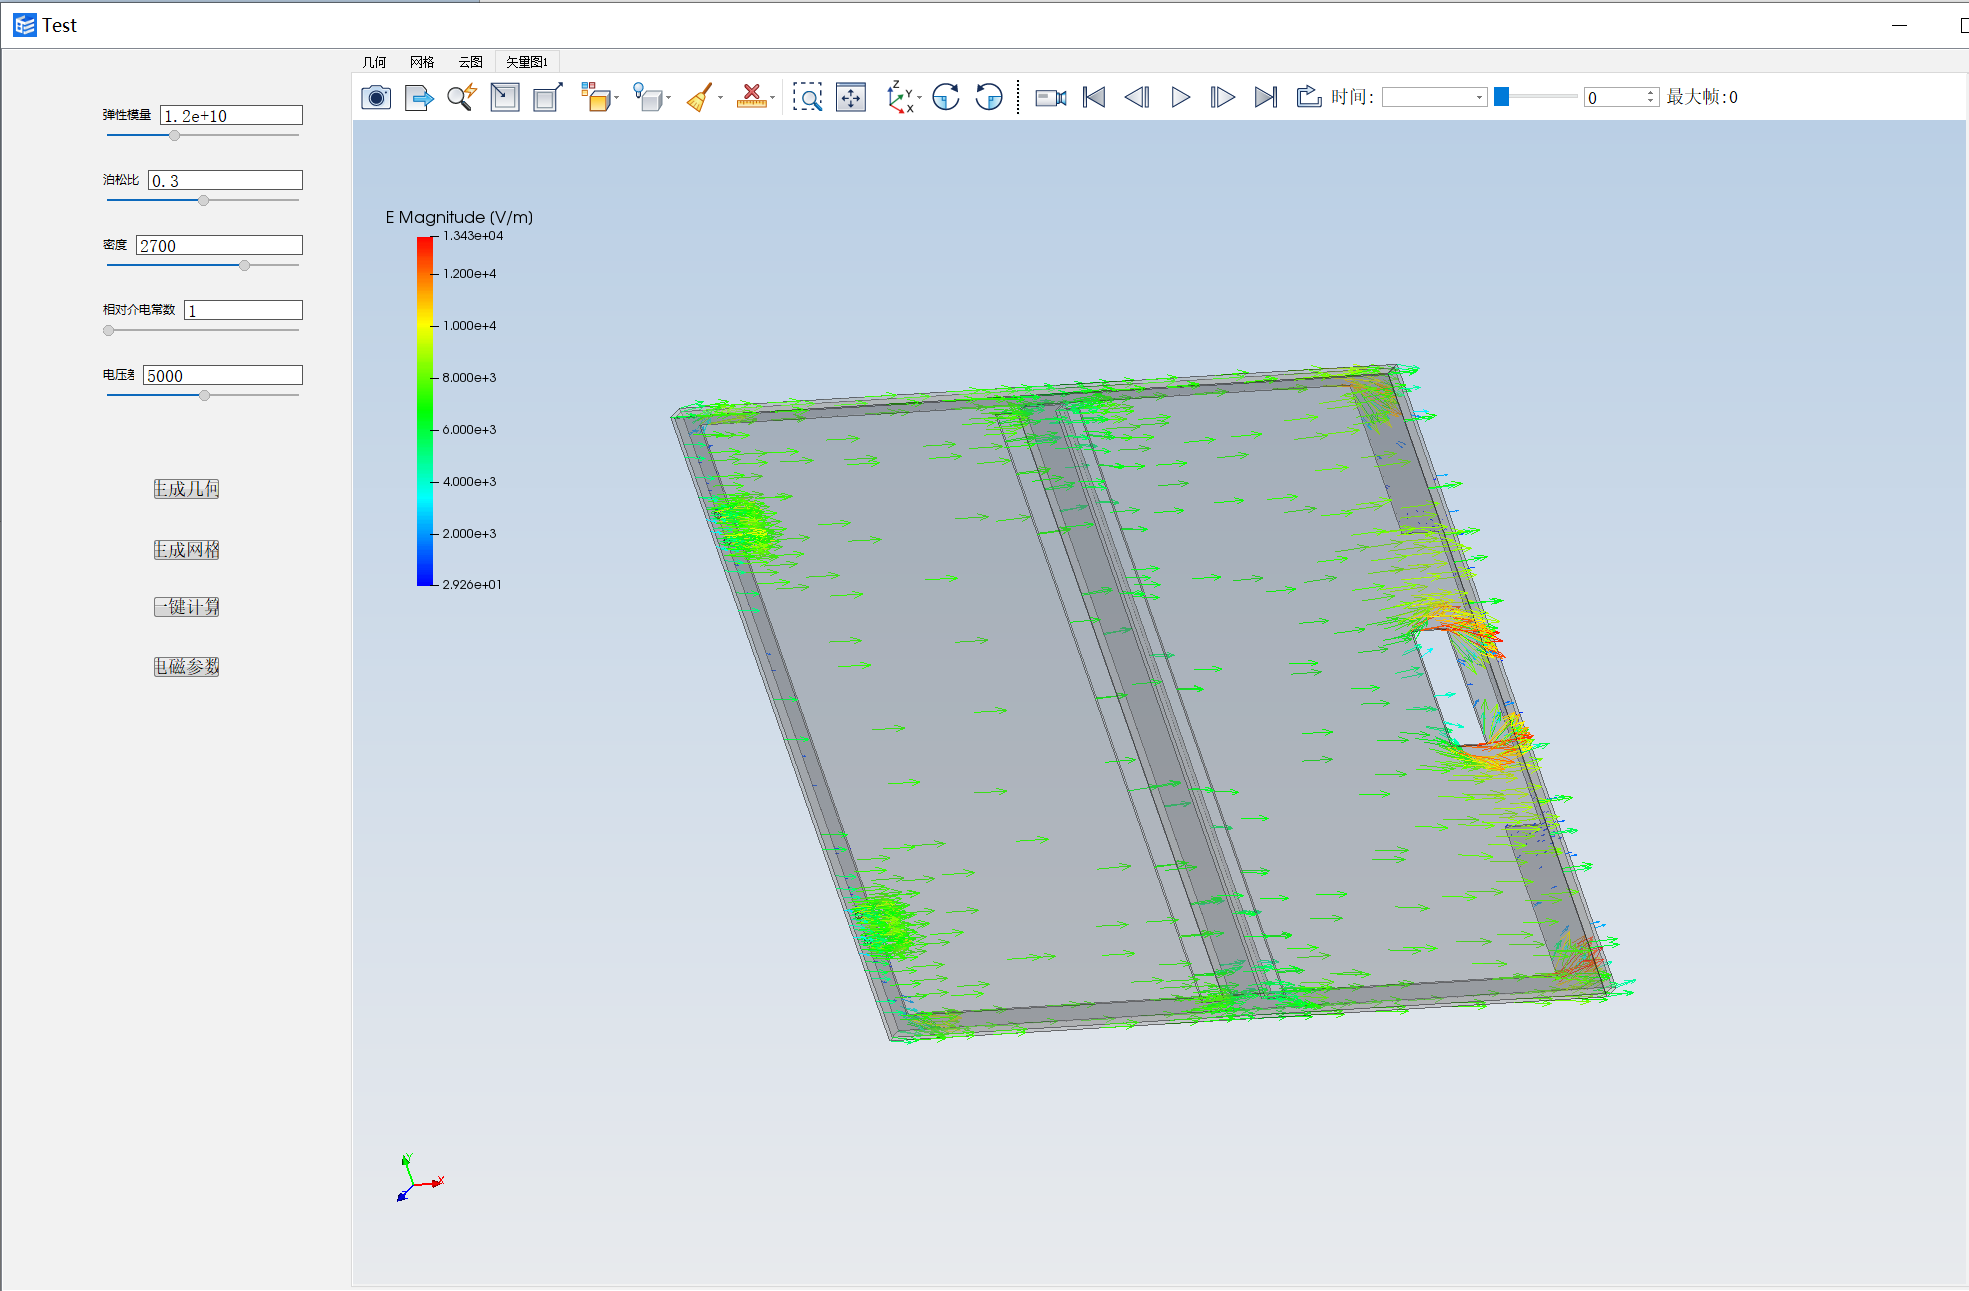Click the '1.343e+04' legend maximum value

point(473,236)
